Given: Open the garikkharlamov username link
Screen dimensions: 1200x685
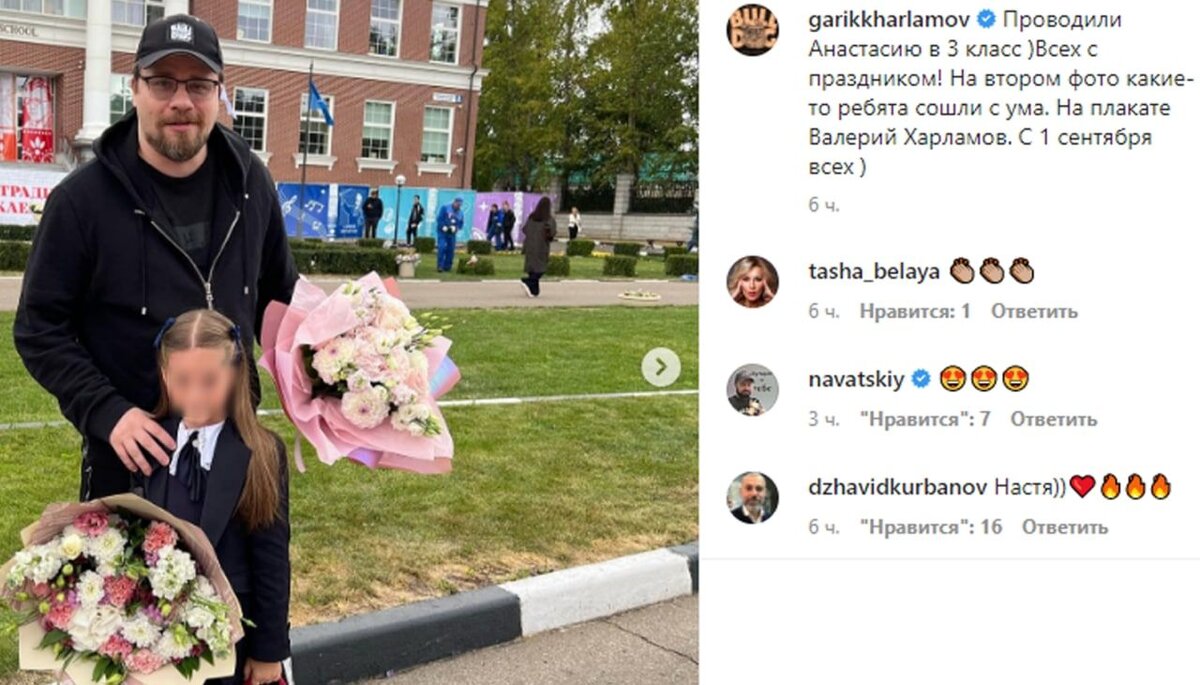Looking at the screenshot, I should (889, 19).
